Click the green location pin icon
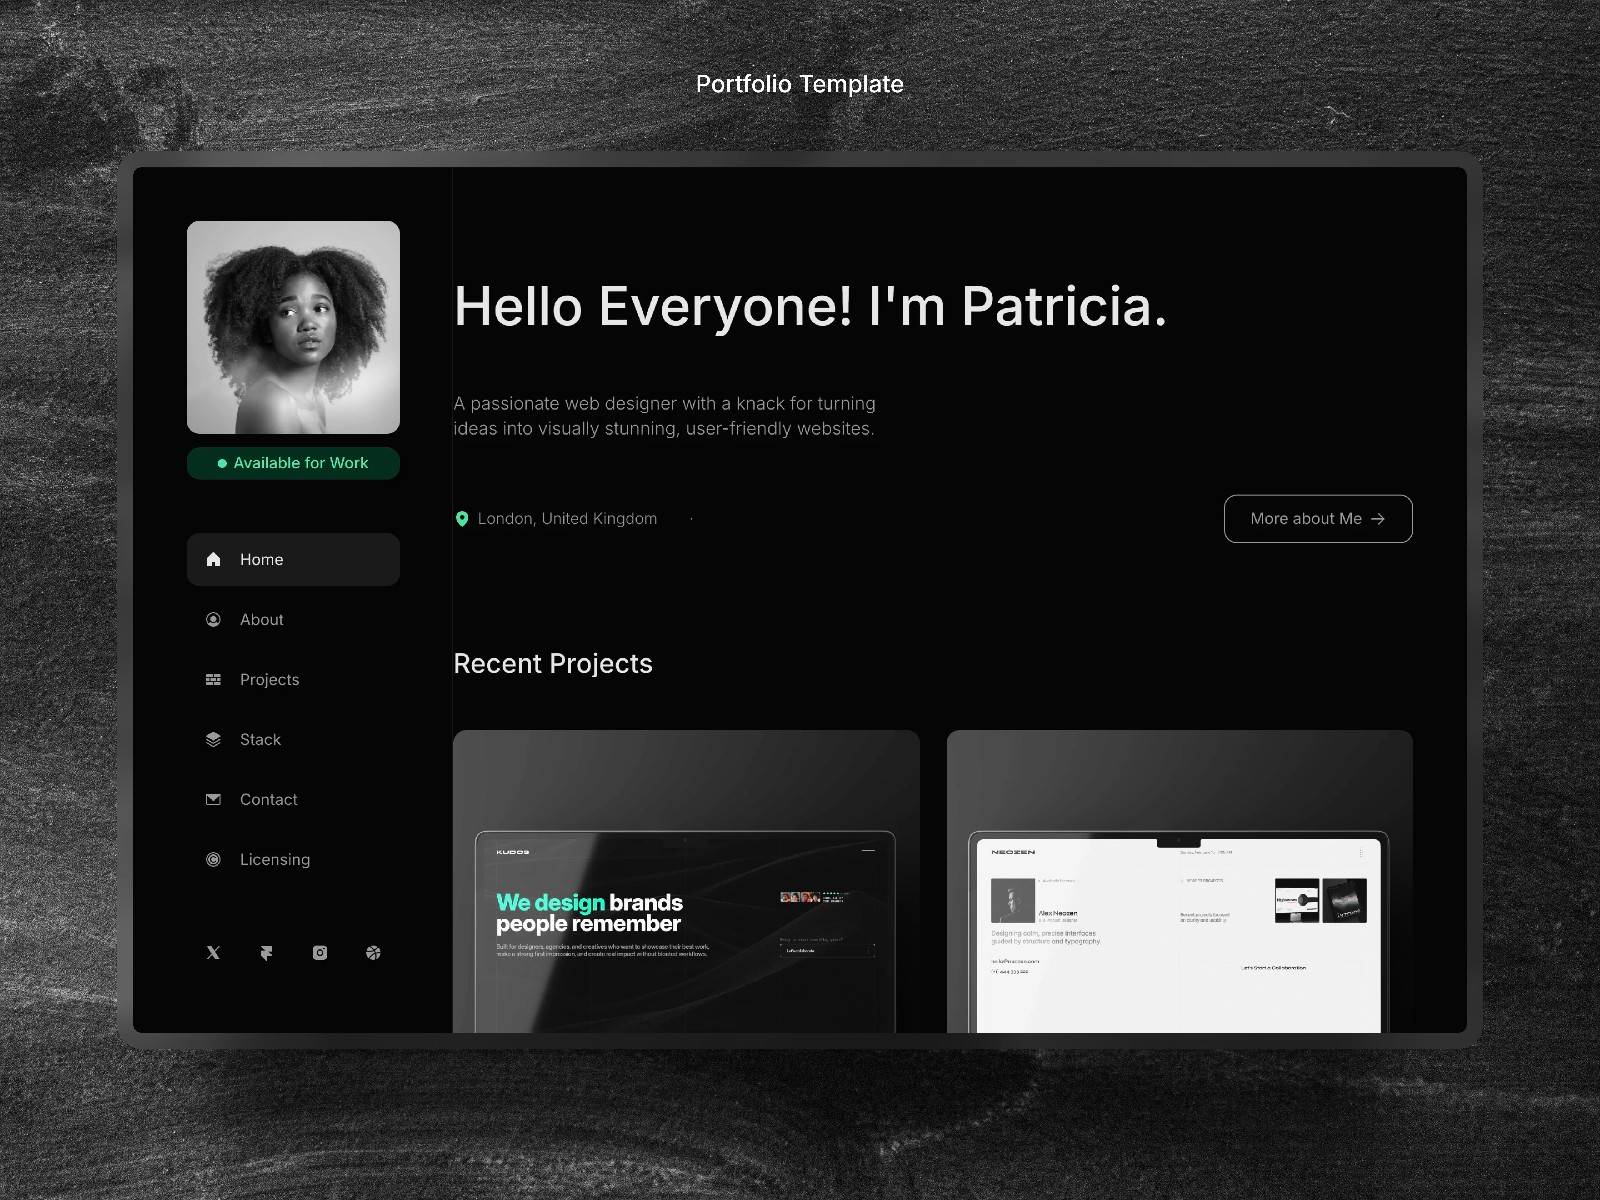This screenshot has height=1200, width=1600. pos(462,518)
